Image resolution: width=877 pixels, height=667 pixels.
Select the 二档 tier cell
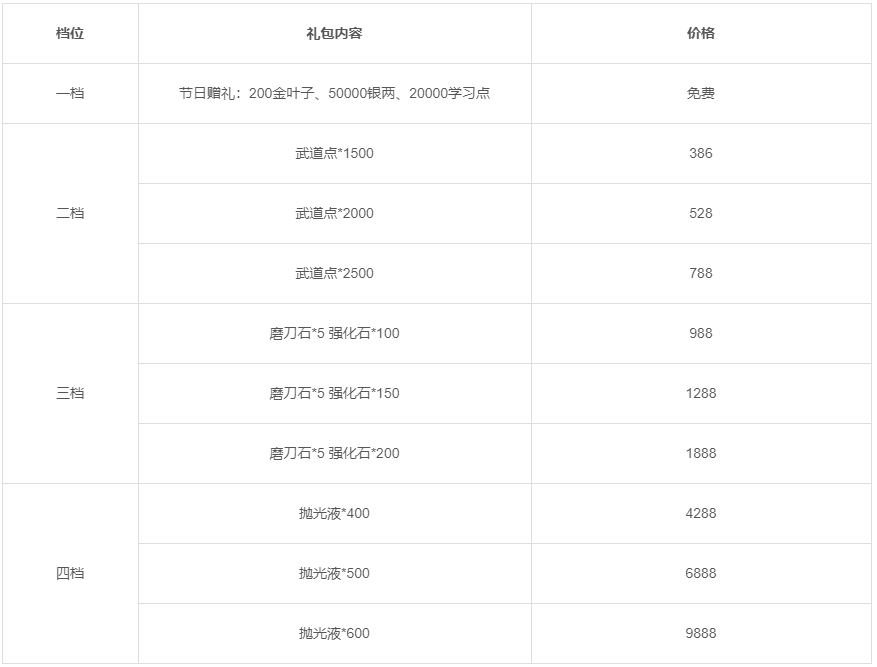click(x=70, y=213)
